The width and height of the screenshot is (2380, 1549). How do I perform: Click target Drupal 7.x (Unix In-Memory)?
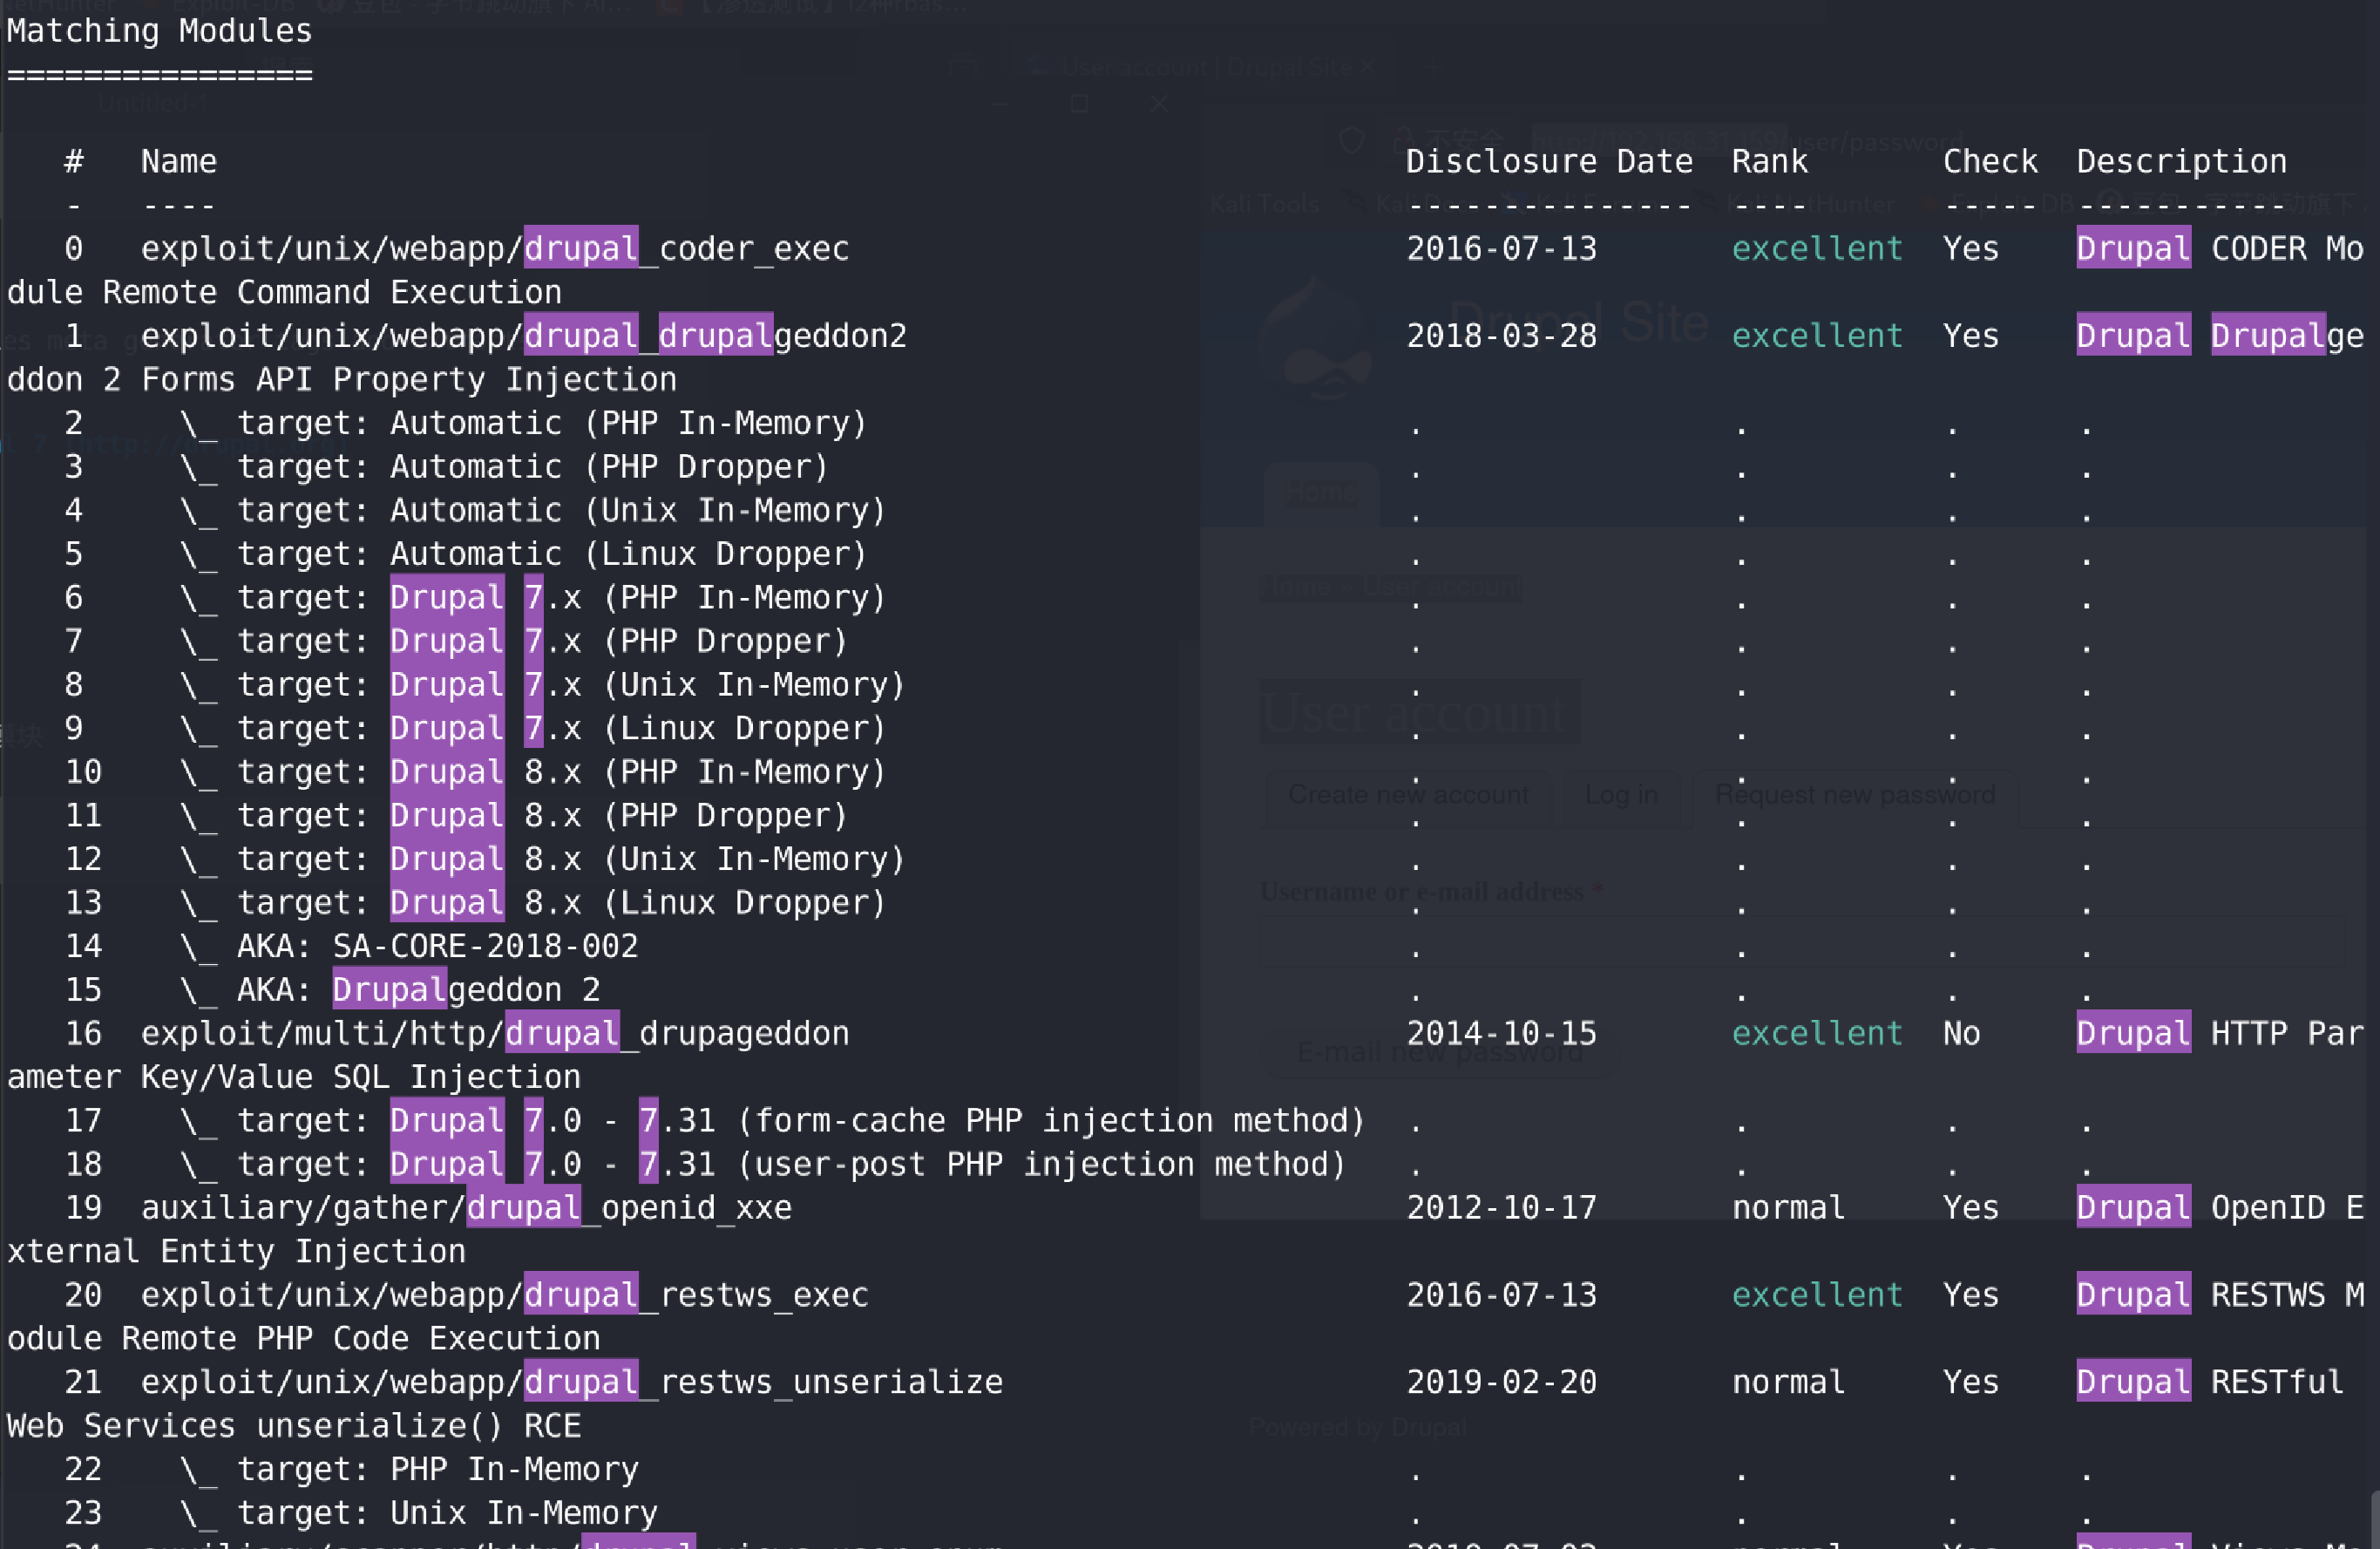pos(543,684)
